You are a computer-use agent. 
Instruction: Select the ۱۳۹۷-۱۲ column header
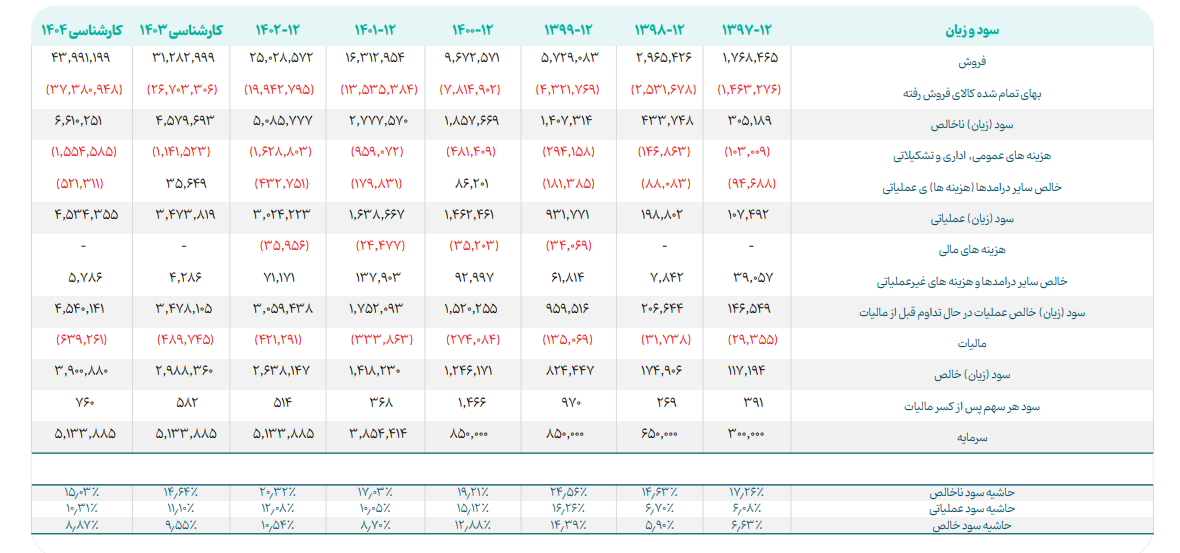click(x=749, y=30)
